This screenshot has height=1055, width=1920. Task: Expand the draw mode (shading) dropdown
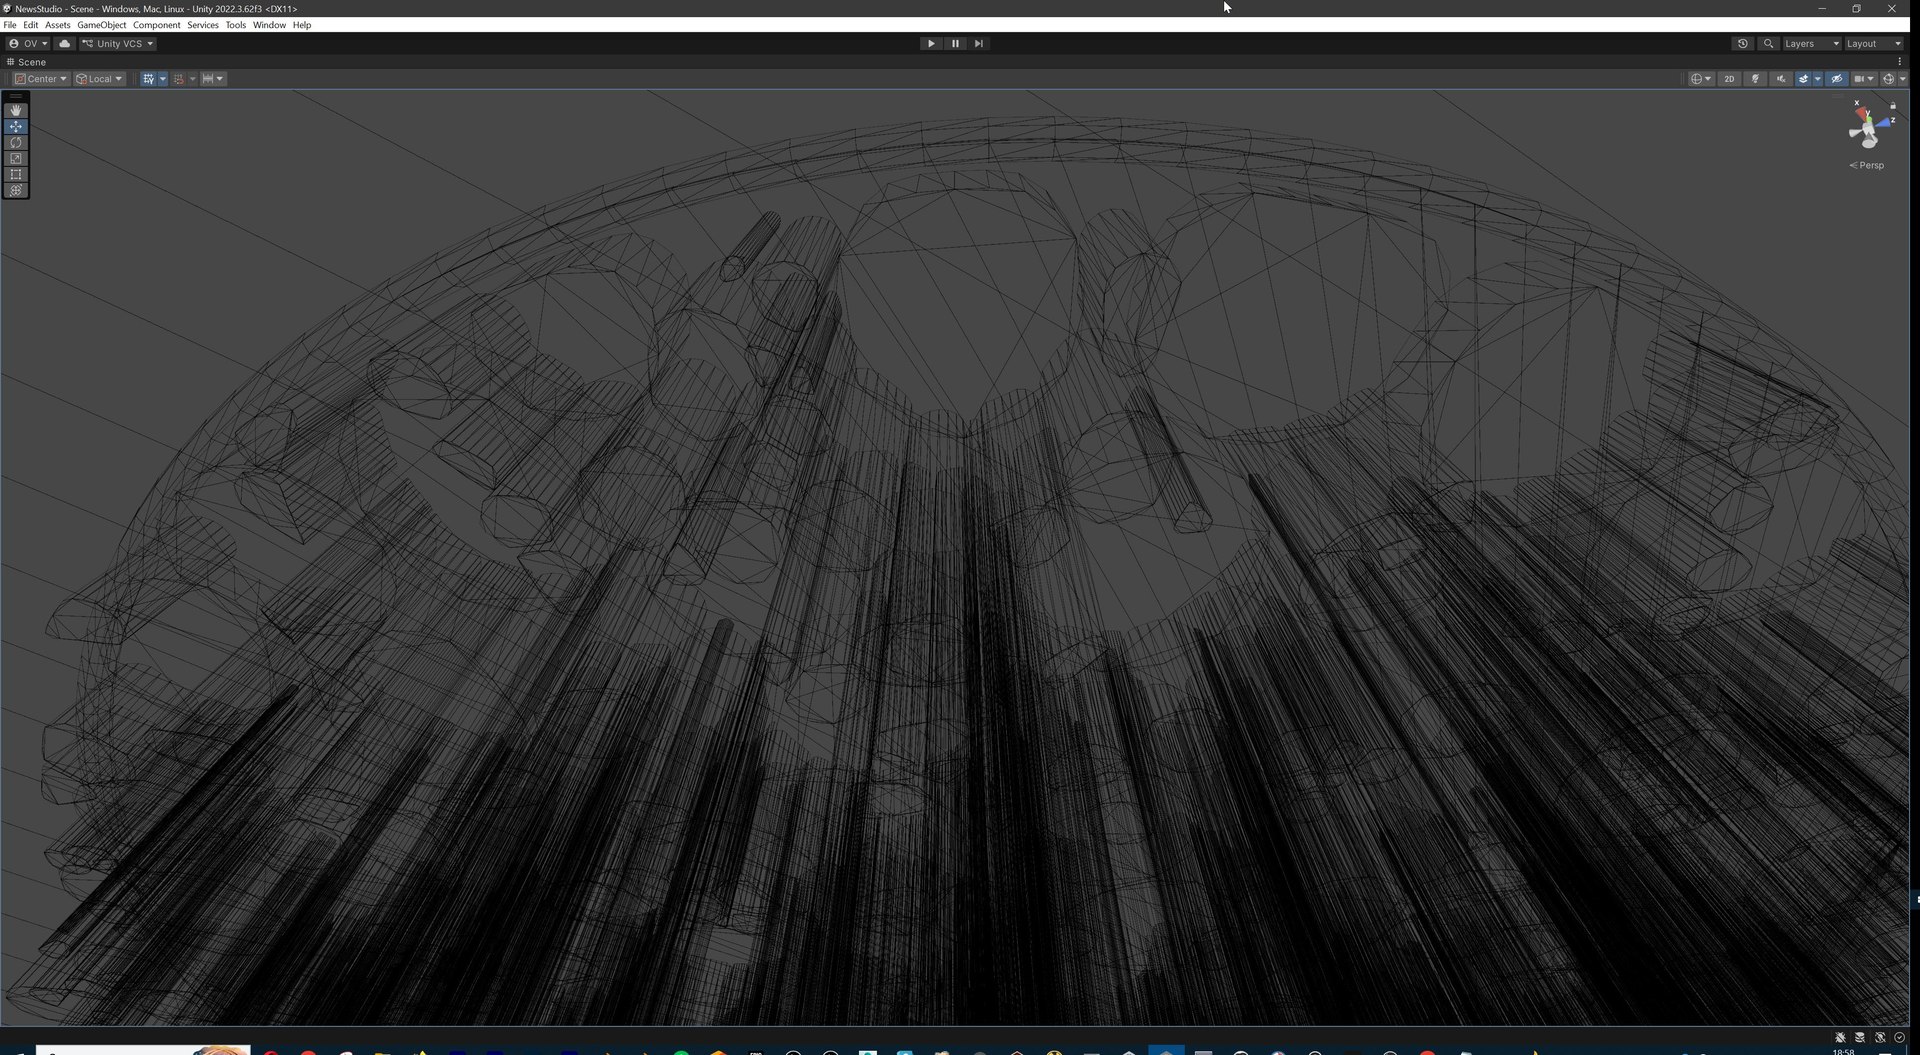[x=1700, y=79]
